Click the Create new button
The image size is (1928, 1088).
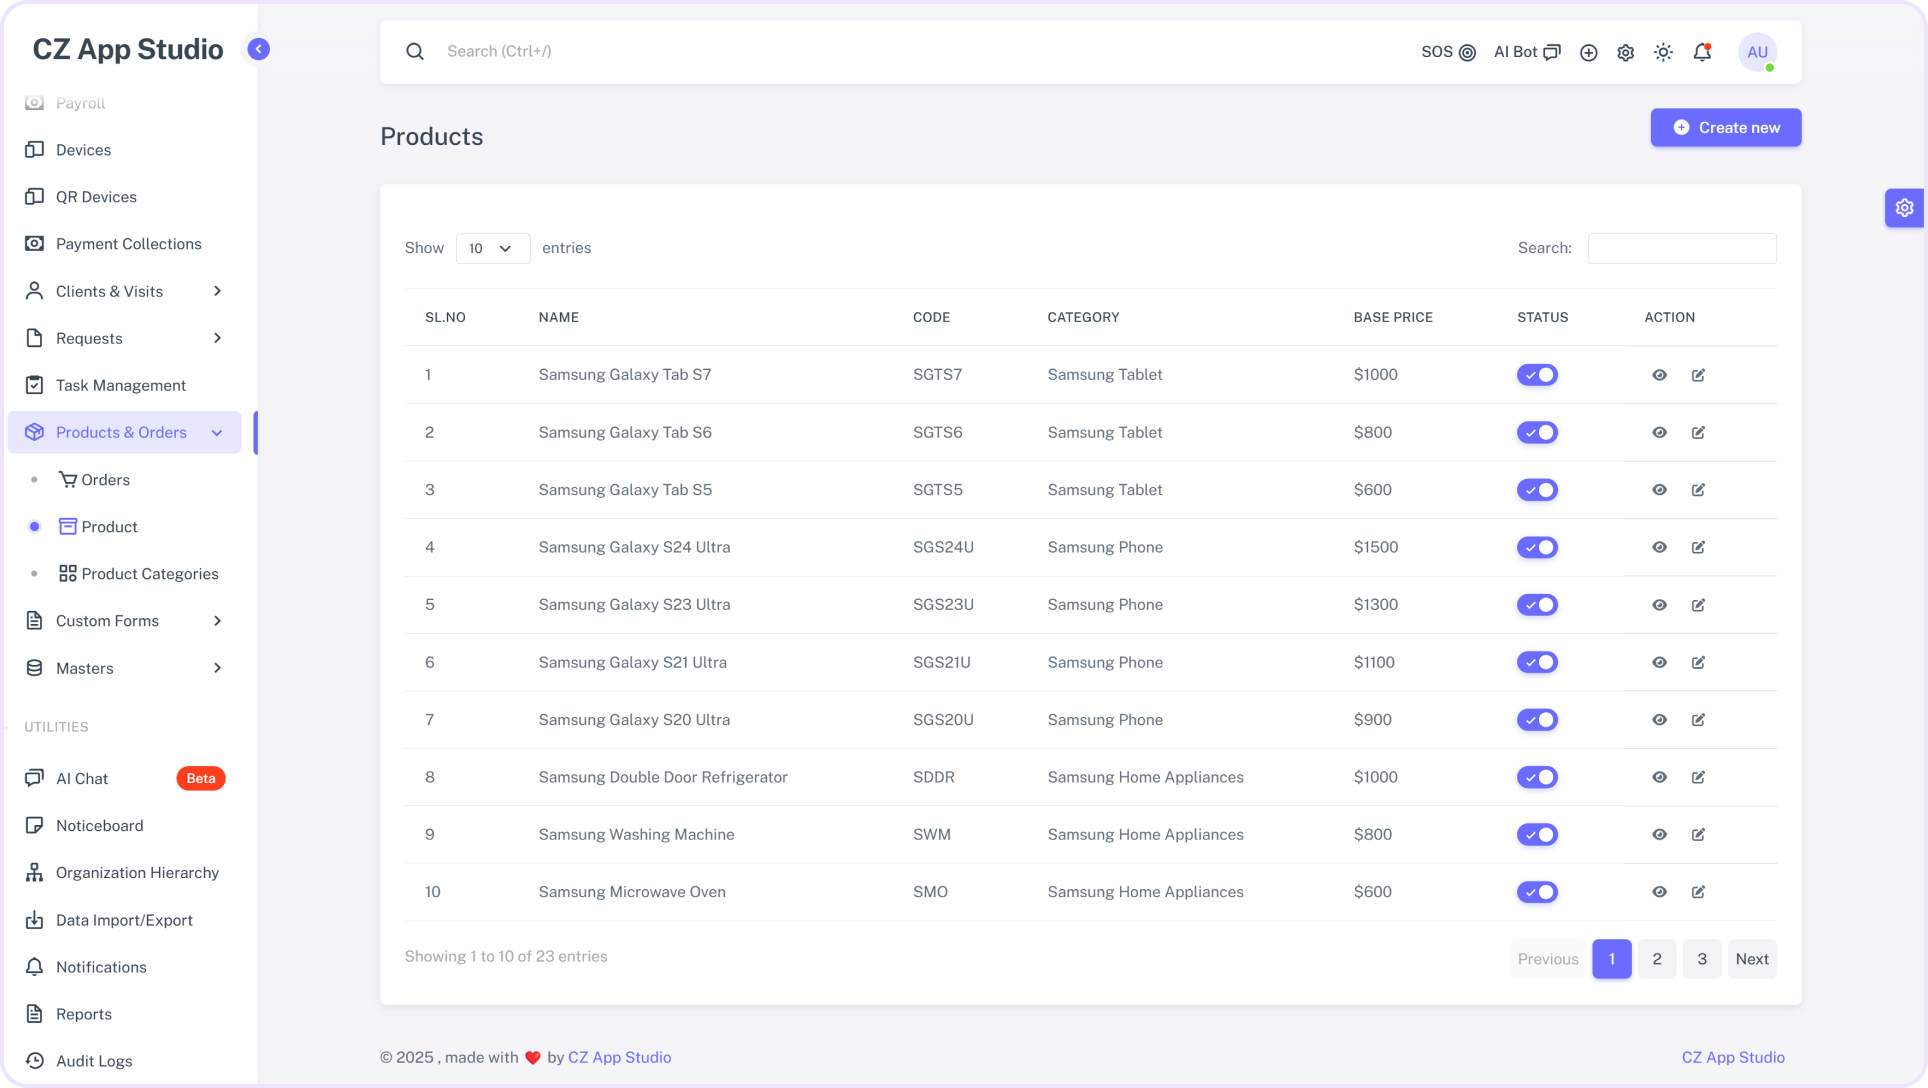click(1724, 127)
